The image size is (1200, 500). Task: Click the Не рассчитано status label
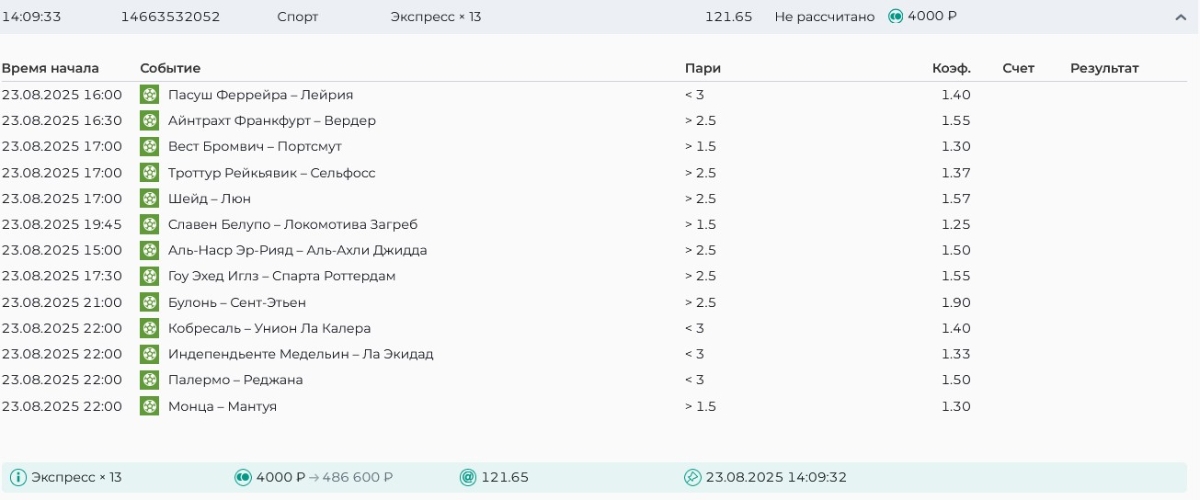[824, 17]
